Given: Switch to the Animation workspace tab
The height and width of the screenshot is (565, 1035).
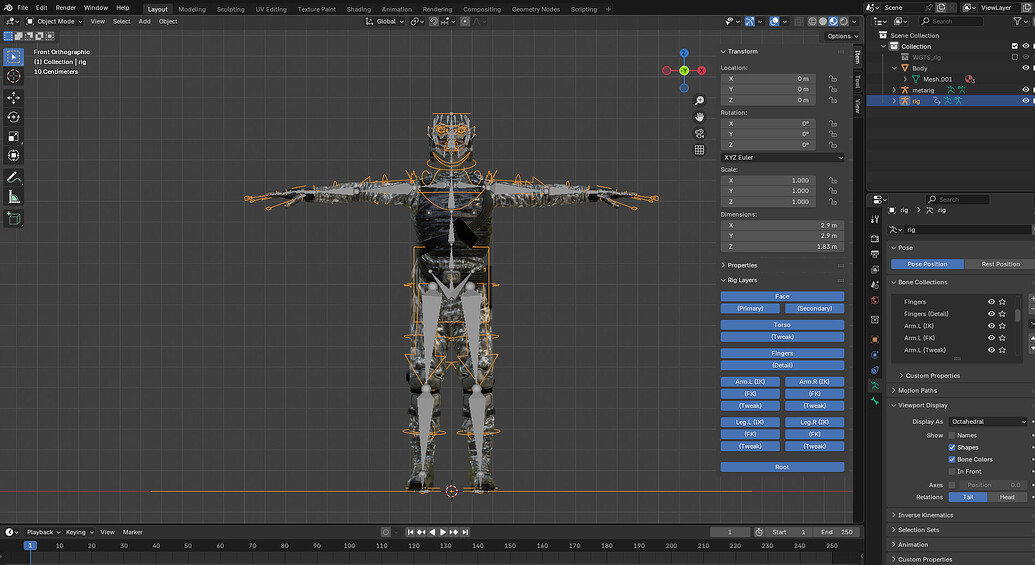Looking at the screenshot, I should [396, 9].
